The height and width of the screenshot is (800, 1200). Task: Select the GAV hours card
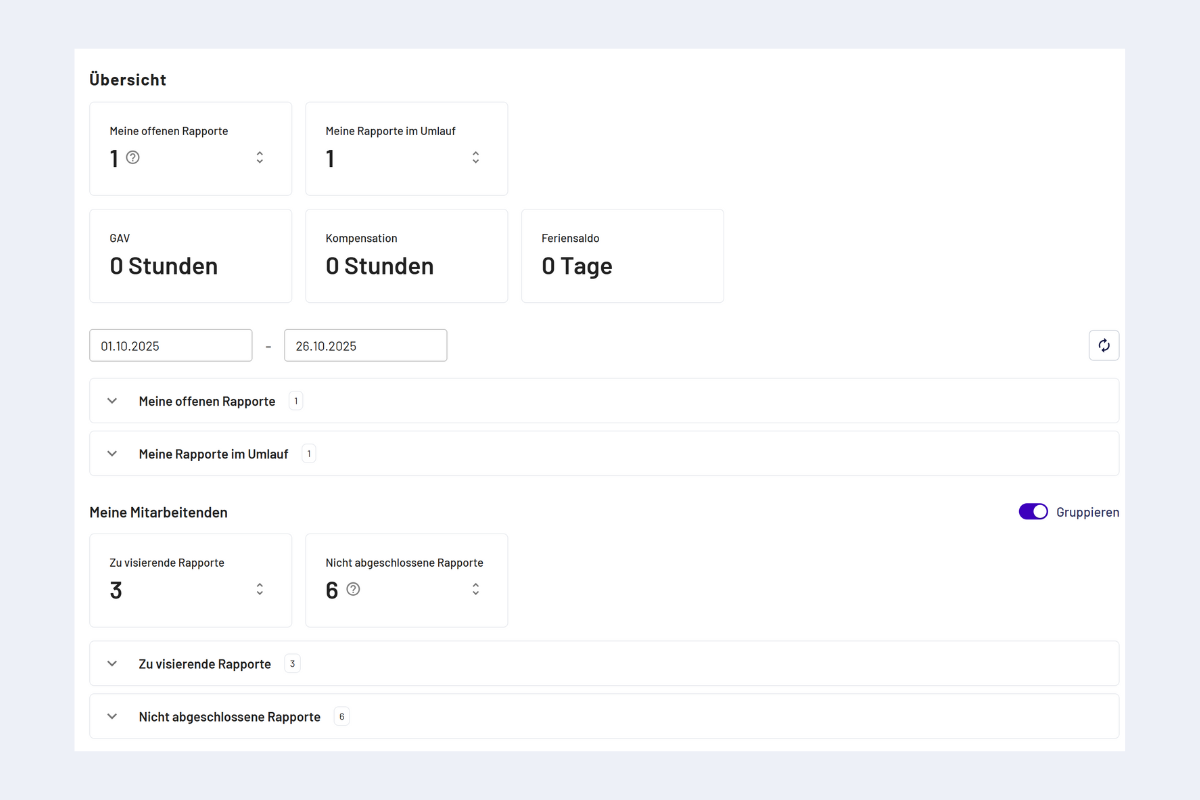pyautogui.click(x=190, y=256)
